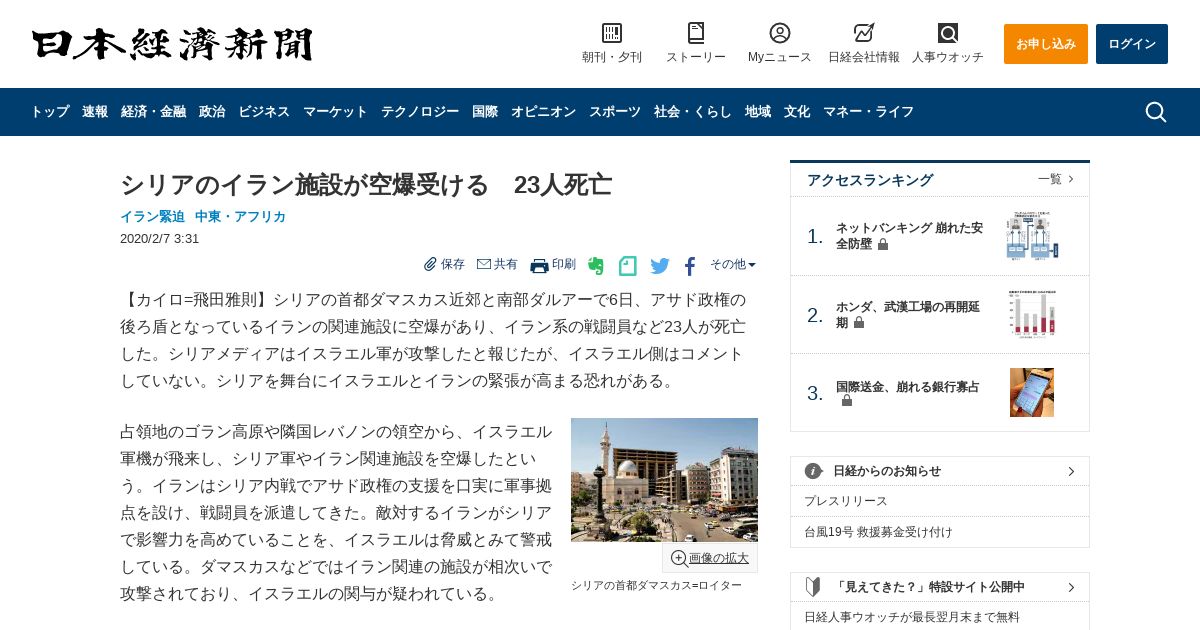This screenshot has width=1200, height=630.
Task: Open the ストーリー book icon
Action: (x=696, y=33)
